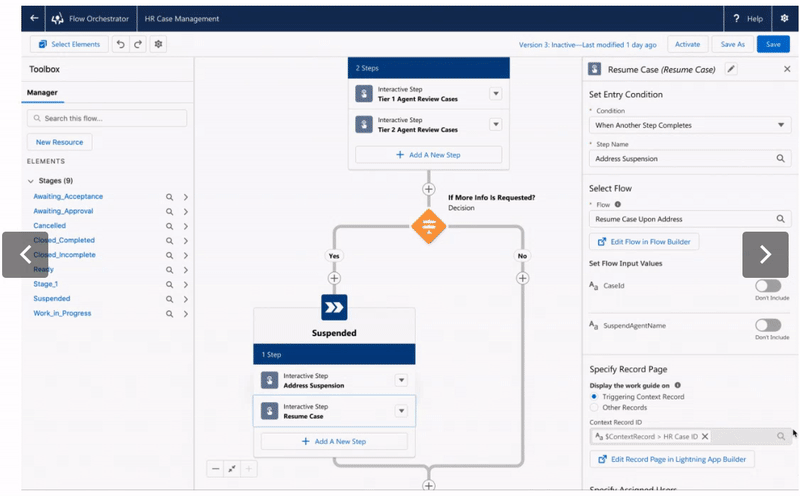Open the header settings gear
Image resolution: width=800 pixels, height=496 pixels.
[x=784, y=18]
